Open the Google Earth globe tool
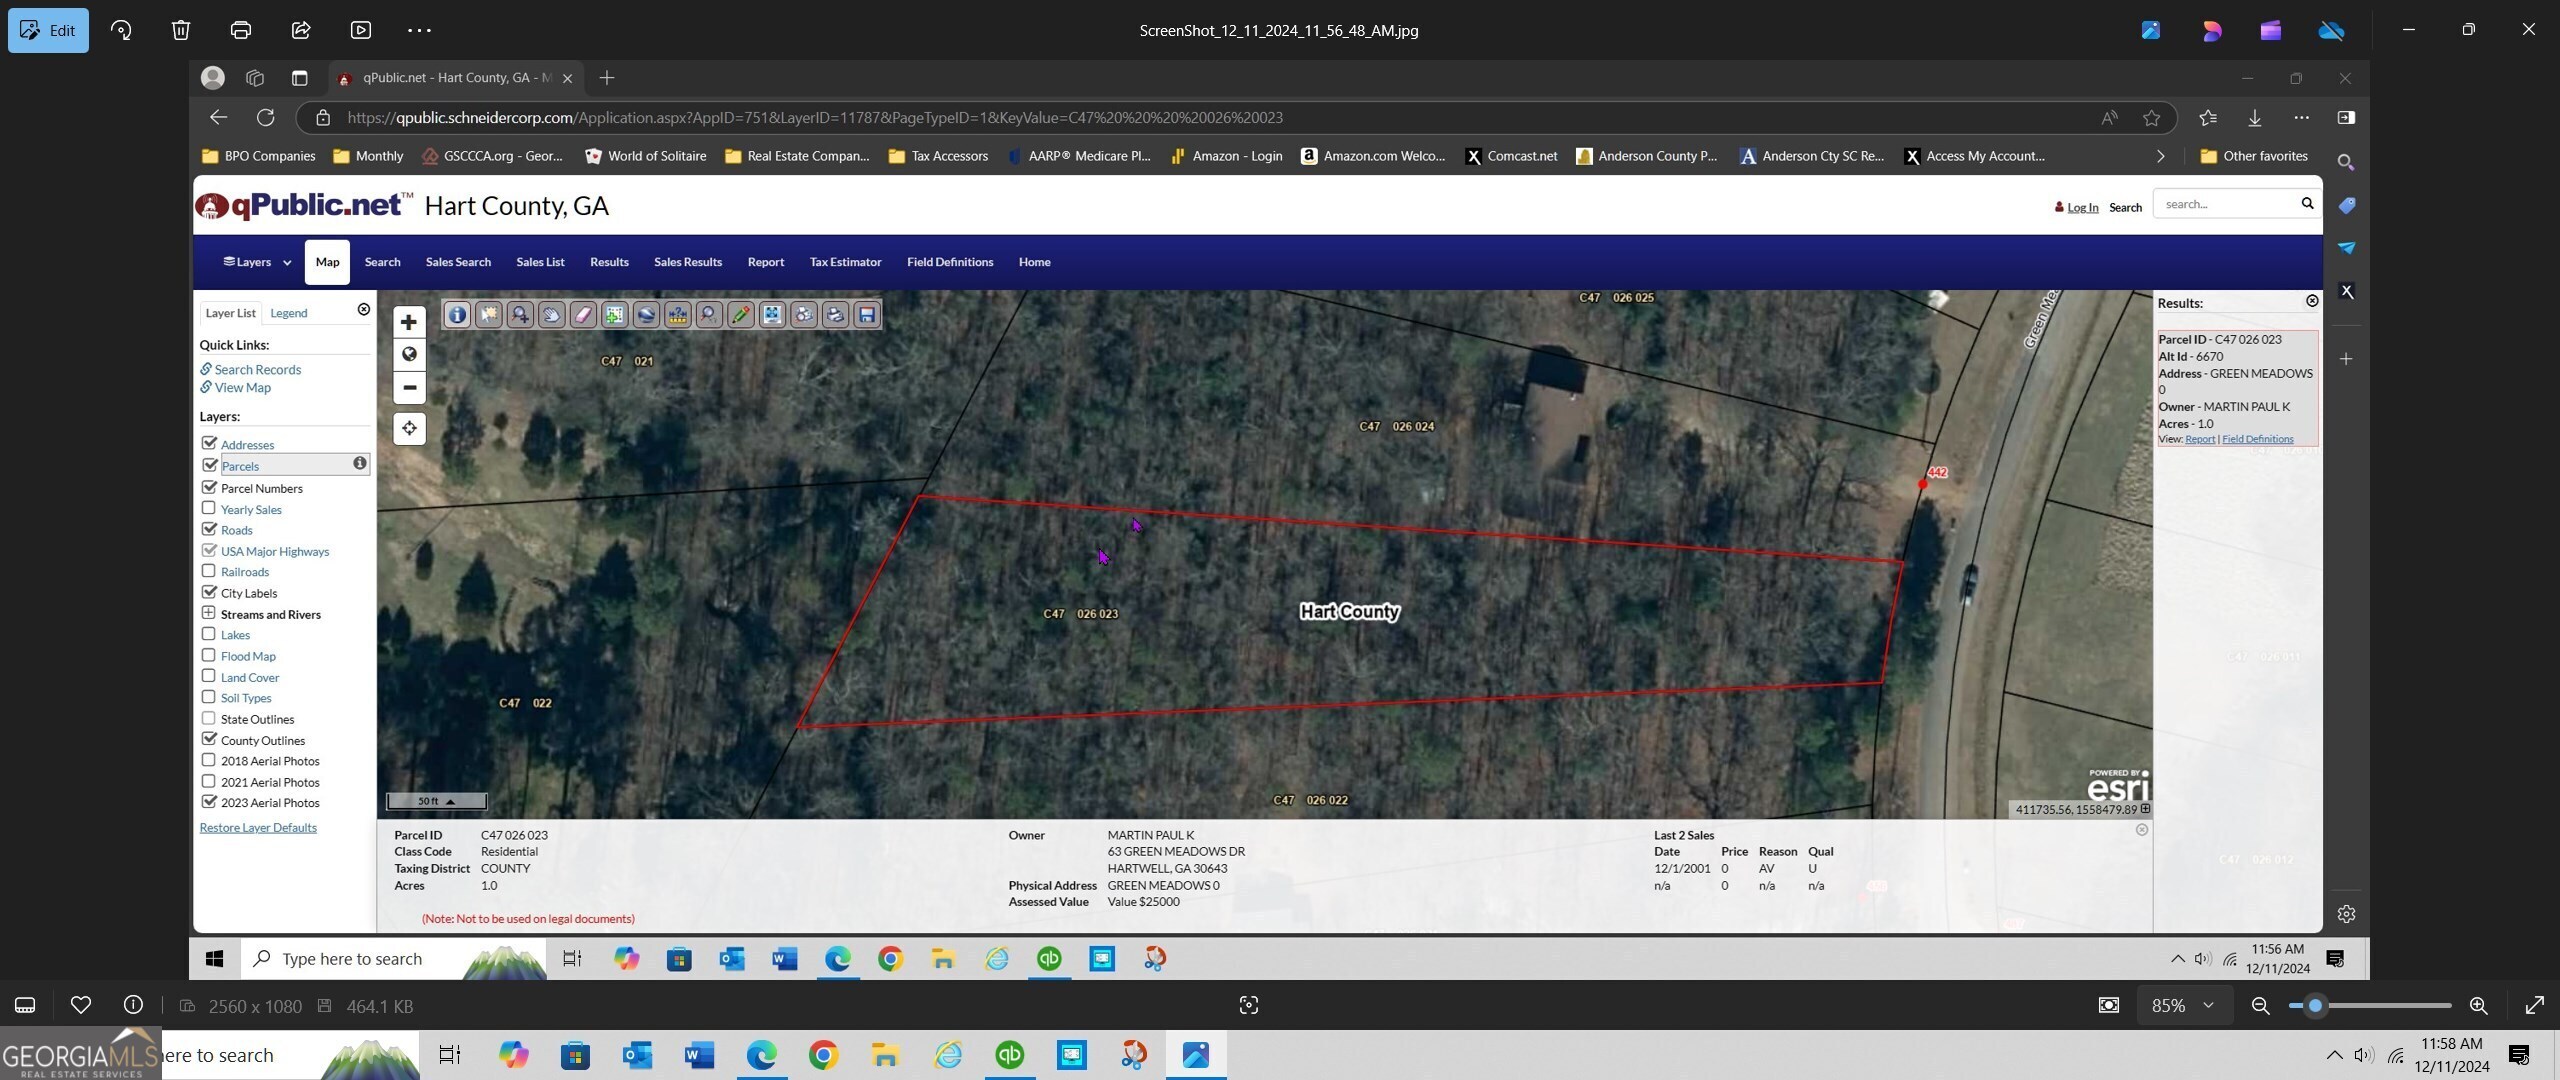The width and height of the screenshot is (2560, 1080). (x=646, y=315)
